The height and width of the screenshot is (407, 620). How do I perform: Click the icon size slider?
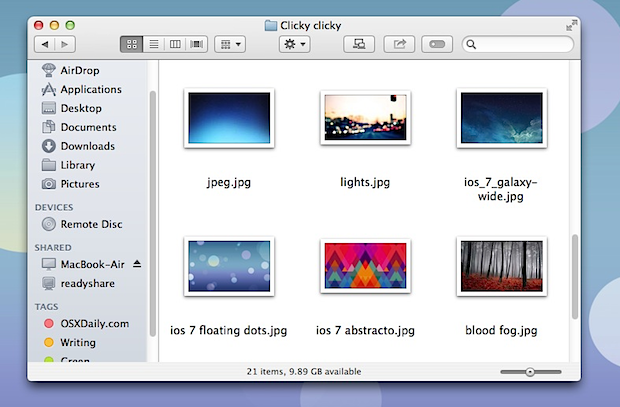click(531, 372)
